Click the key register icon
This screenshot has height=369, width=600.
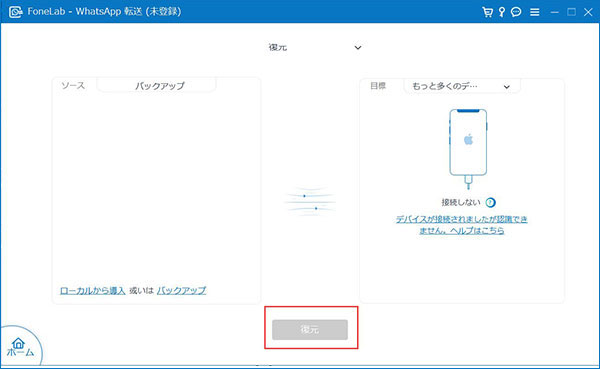(502, 12)
